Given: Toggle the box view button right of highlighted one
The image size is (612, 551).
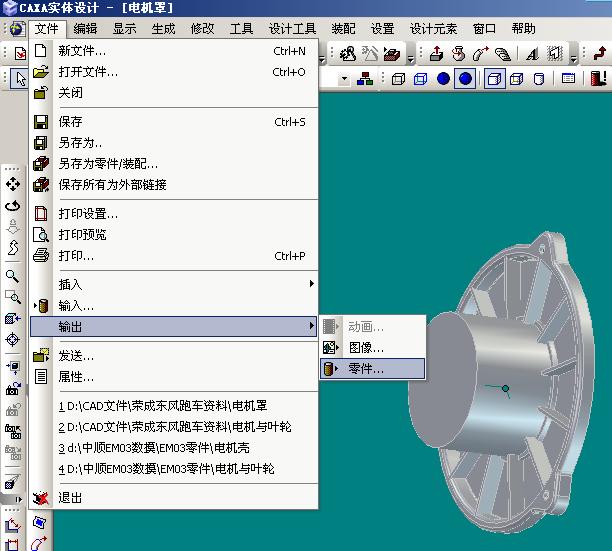Looking at the screenshot, I should pos(516,79).
